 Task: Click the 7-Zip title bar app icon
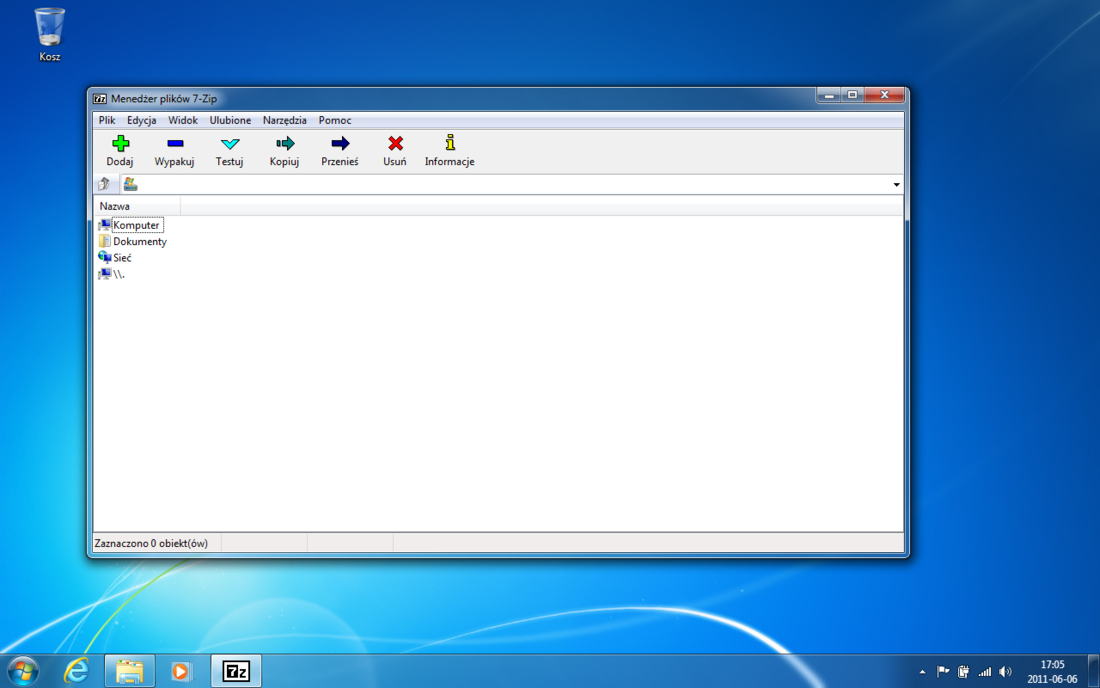pyautogui.click(x=100, y=99)
